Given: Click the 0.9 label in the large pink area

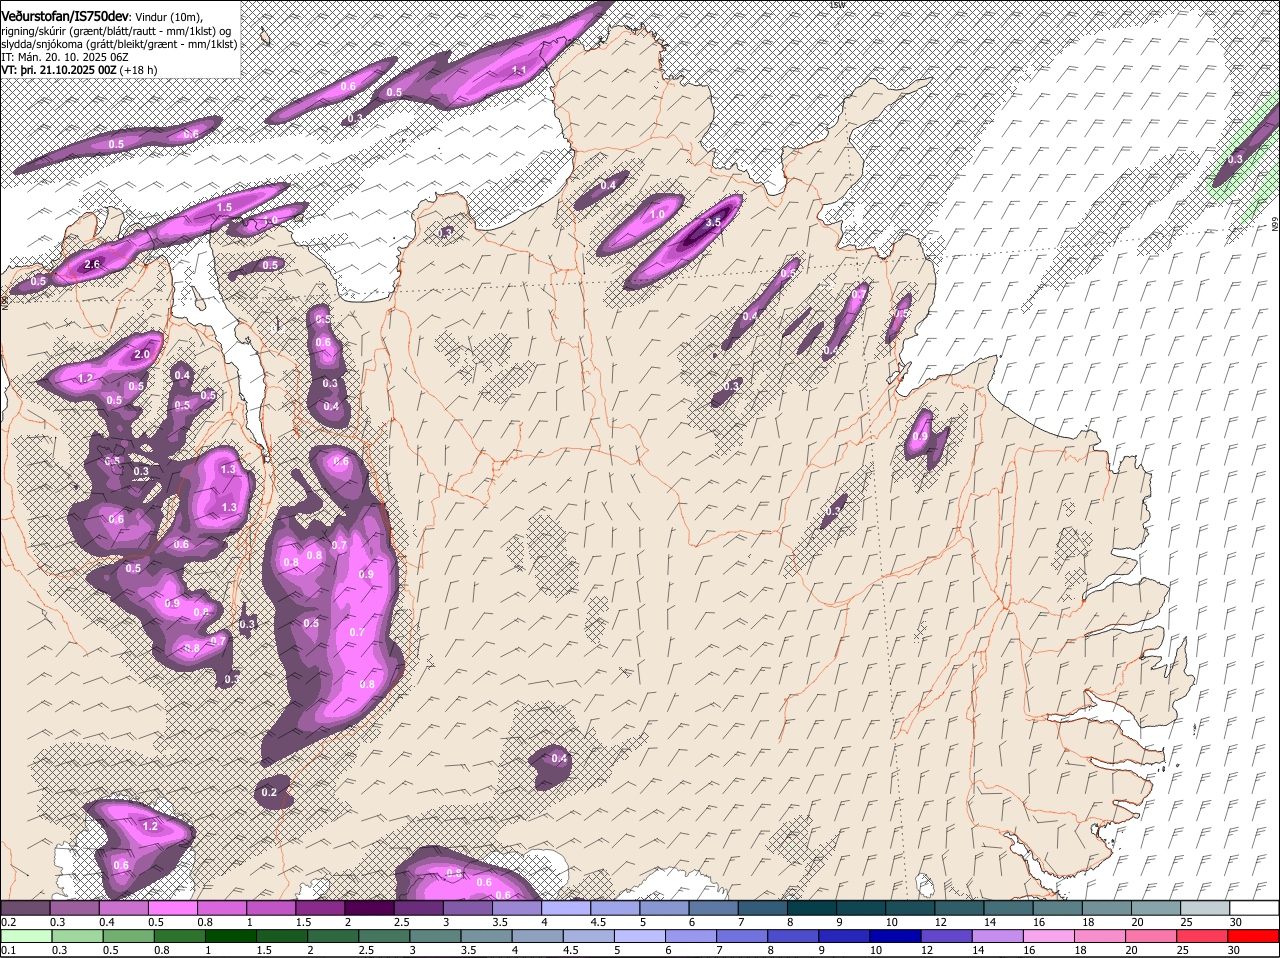Looking at the screenshot, I should (366, 574).
